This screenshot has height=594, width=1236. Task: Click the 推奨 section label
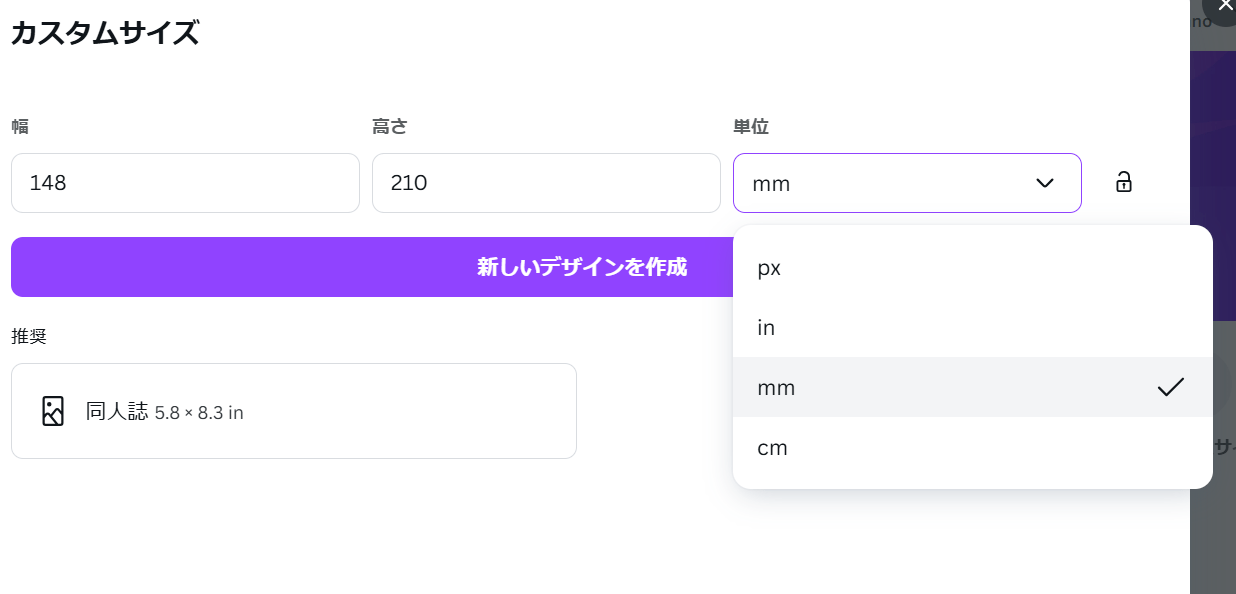pyautogui.click(x=29, y=336)
